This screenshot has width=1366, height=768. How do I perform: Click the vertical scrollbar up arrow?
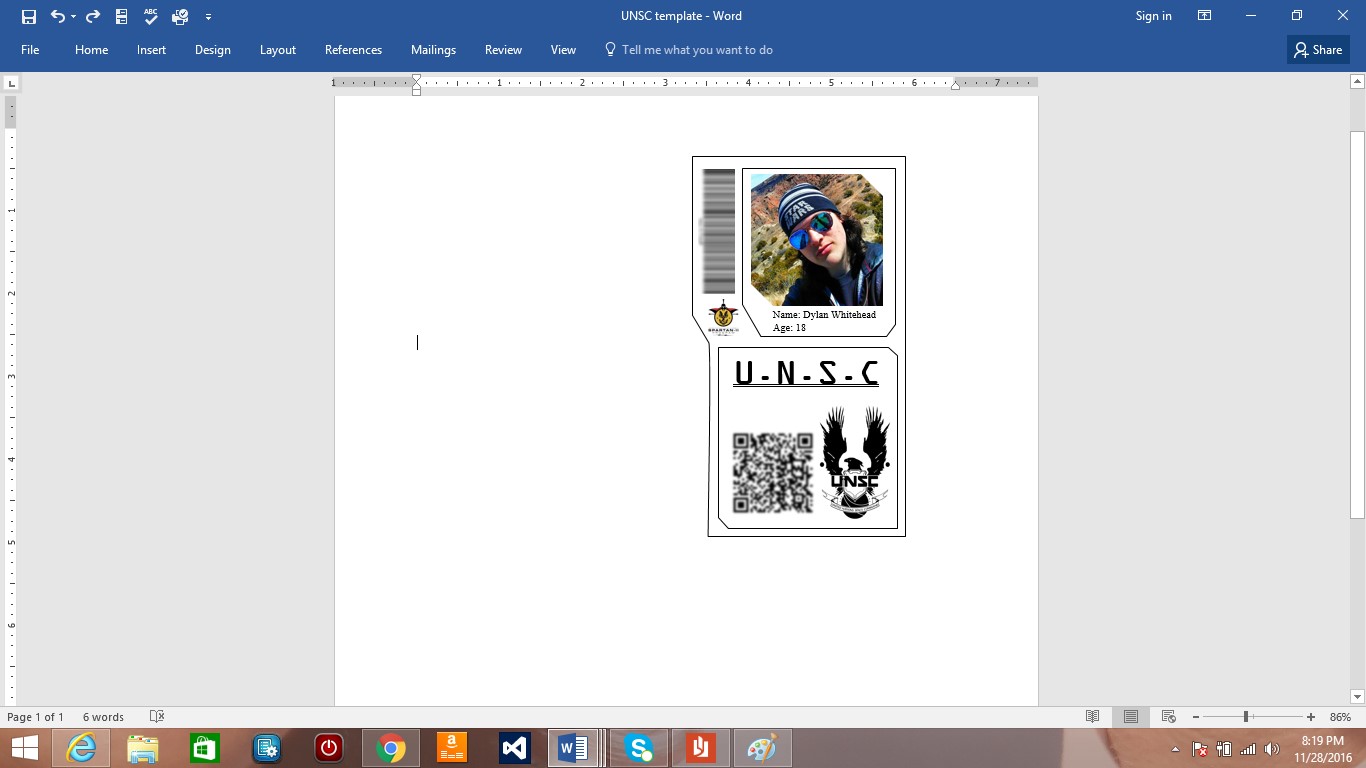click(x=1357, y=83)
